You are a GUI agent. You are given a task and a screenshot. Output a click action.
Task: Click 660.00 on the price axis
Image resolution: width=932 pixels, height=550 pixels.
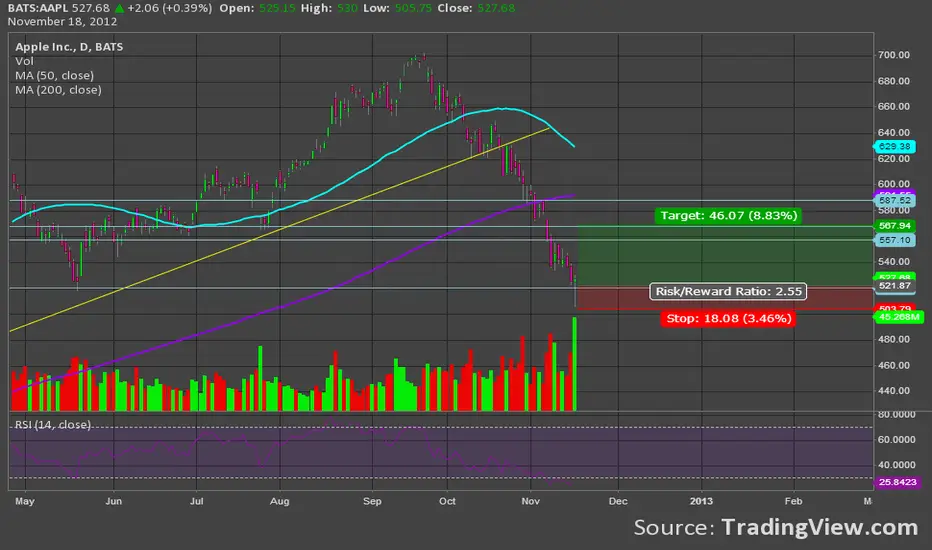tap(894, 106)
